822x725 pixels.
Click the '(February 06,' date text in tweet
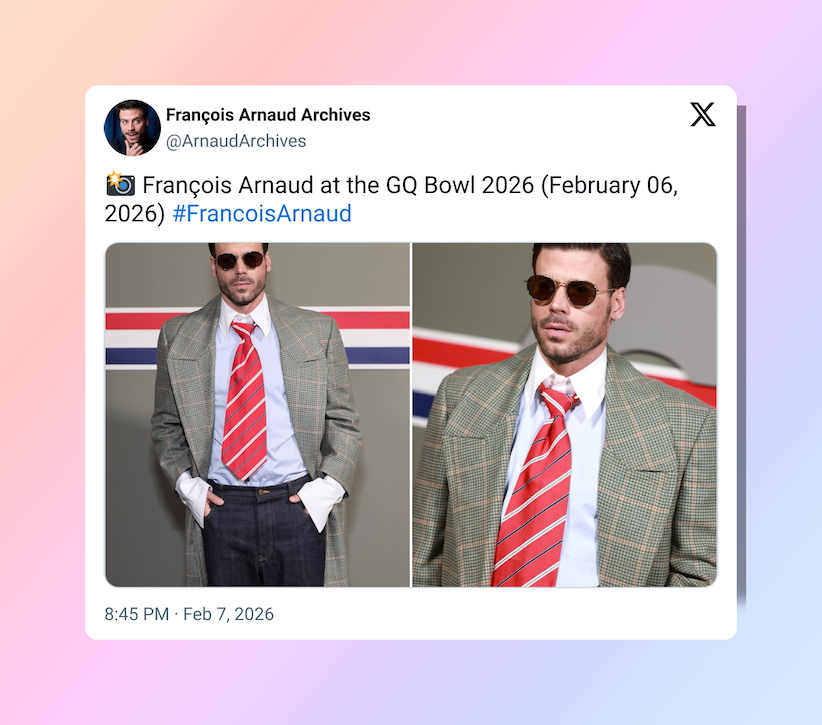[609, 186]
